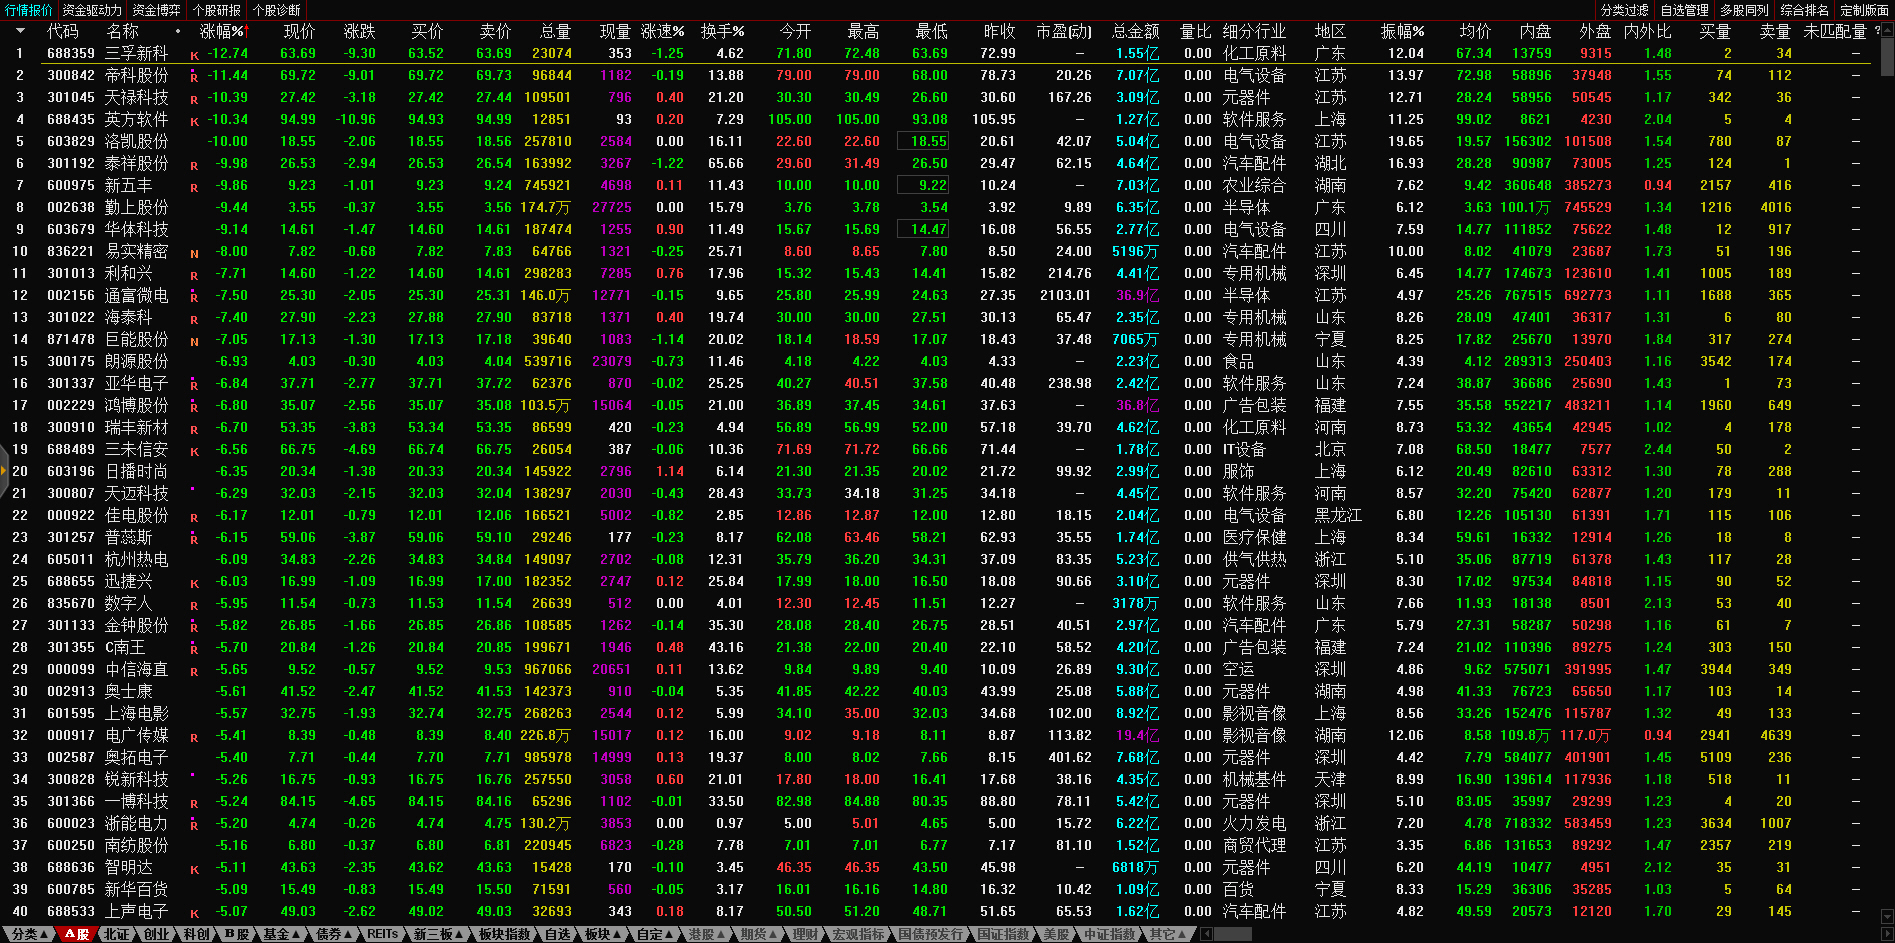Switch to the 资金驱动力 tab
Image resolution: width=1895 pixels, height=943 pixels.
pyautogui.click(x=92, y=10)
